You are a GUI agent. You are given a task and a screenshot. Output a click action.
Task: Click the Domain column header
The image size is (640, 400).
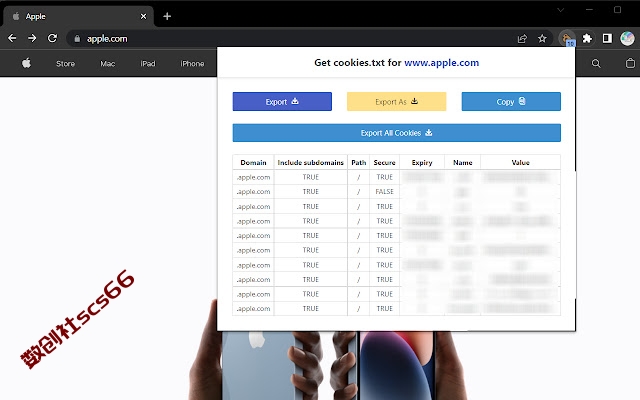pos(253,162)
